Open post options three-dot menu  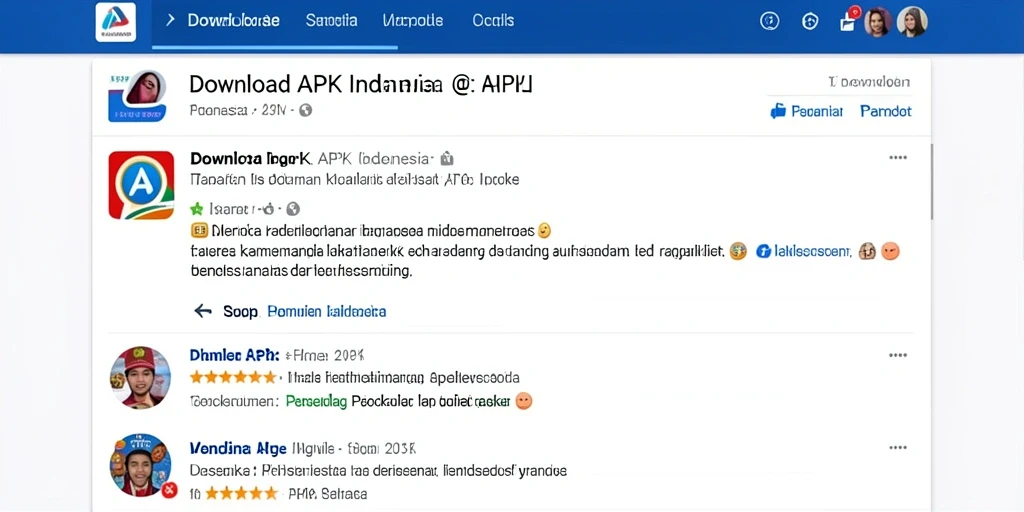coord(898,157)
